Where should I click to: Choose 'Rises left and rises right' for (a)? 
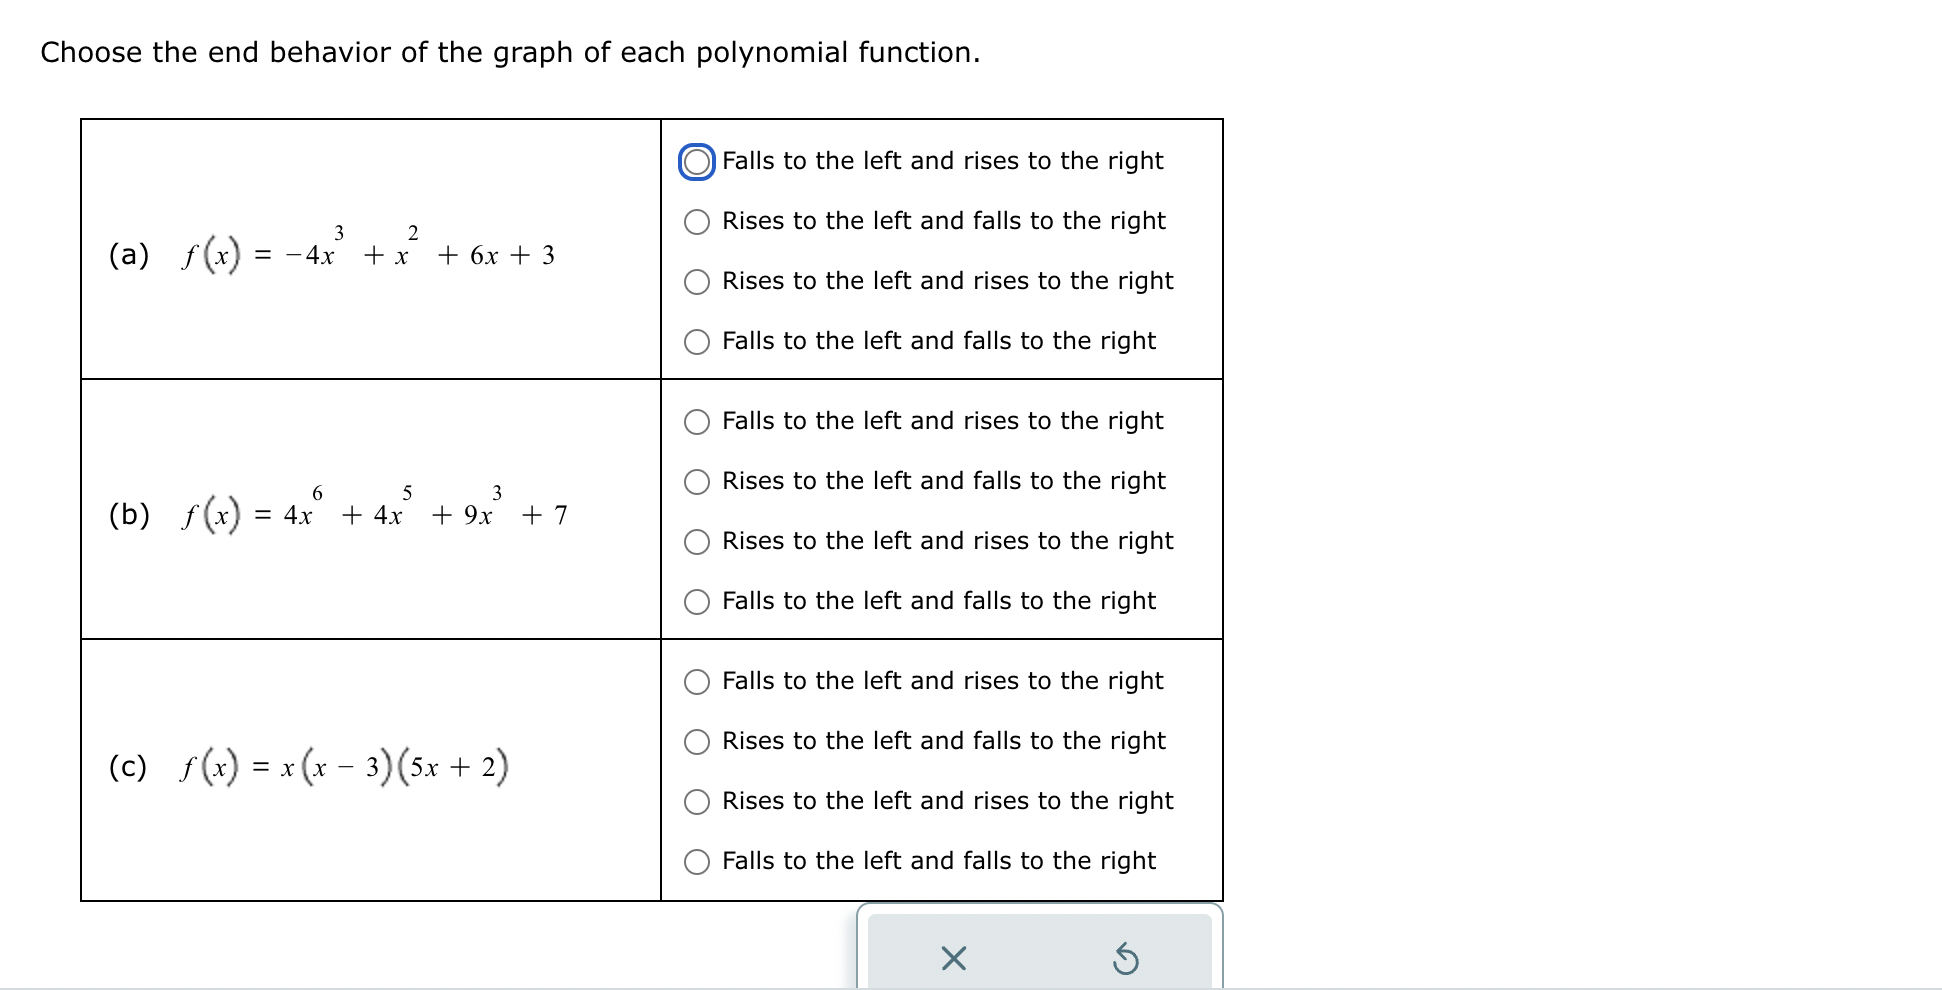pos(697,282)
